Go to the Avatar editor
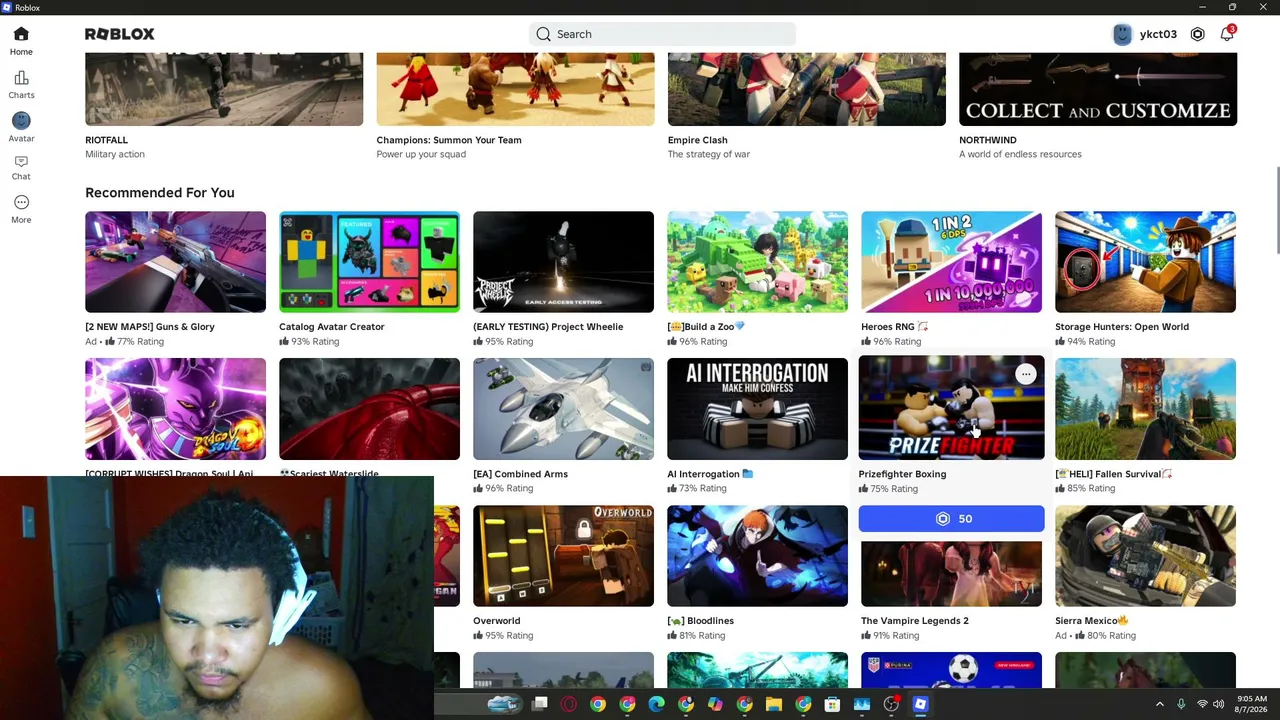The height and width of the screenshot is (720, 1280). coord(21,126)
